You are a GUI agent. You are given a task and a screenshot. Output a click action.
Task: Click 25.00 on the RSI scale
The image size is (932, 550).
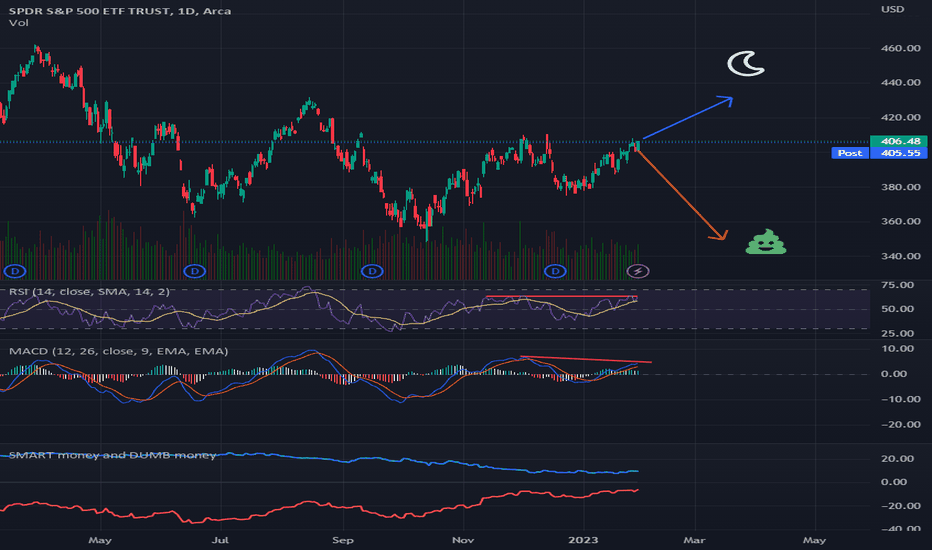pyautogui.click(x=898, y=333)
